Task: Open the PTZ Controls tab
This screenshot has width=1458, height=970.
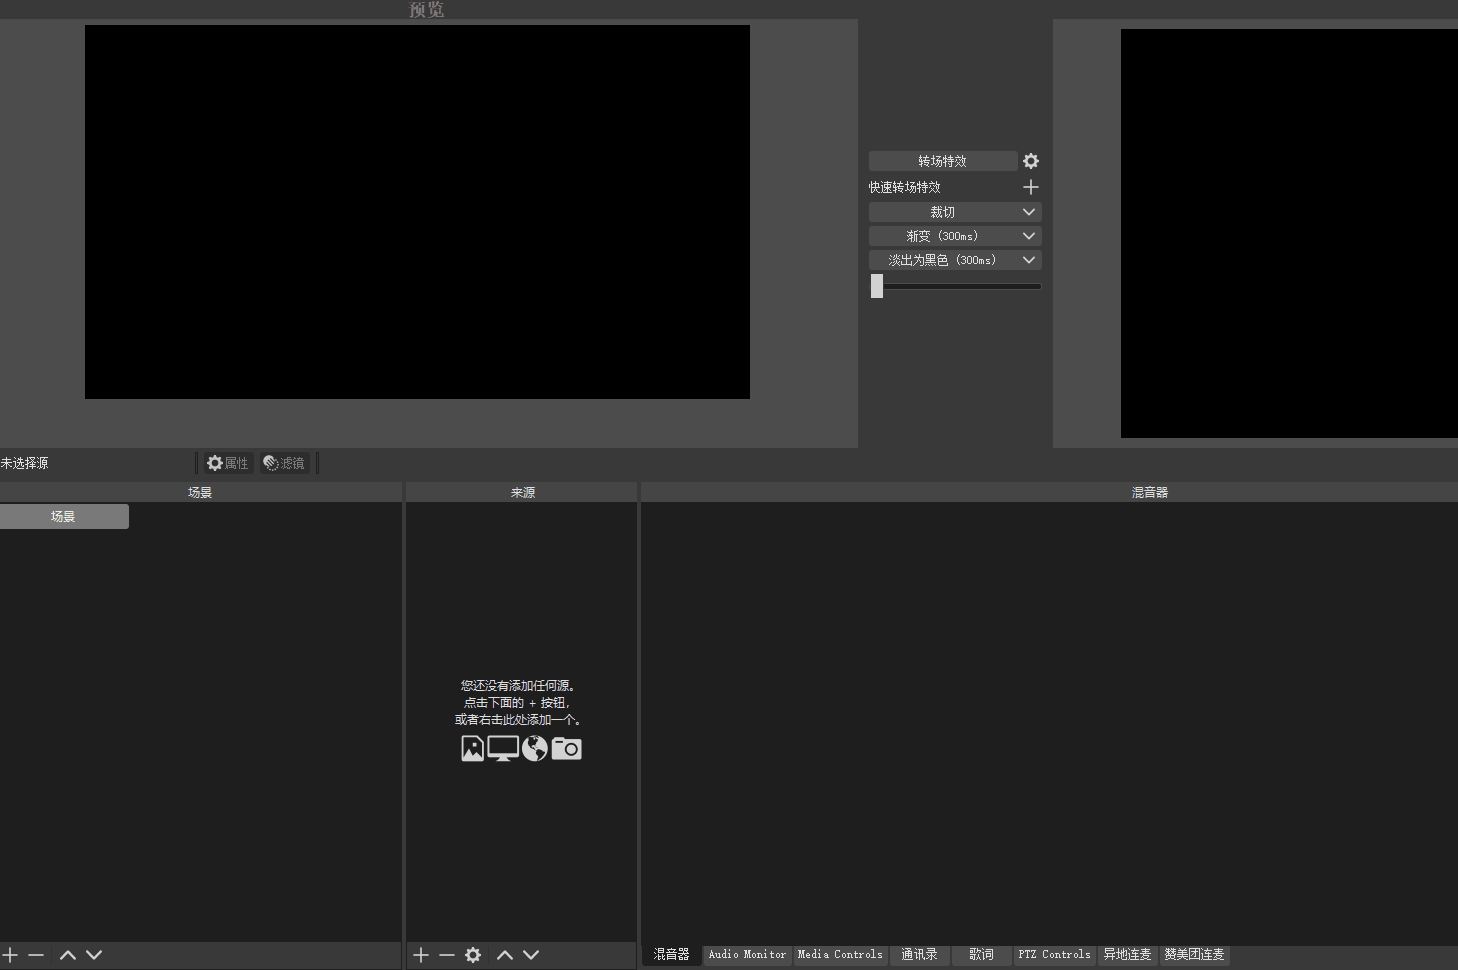Action: point(1053,955)
